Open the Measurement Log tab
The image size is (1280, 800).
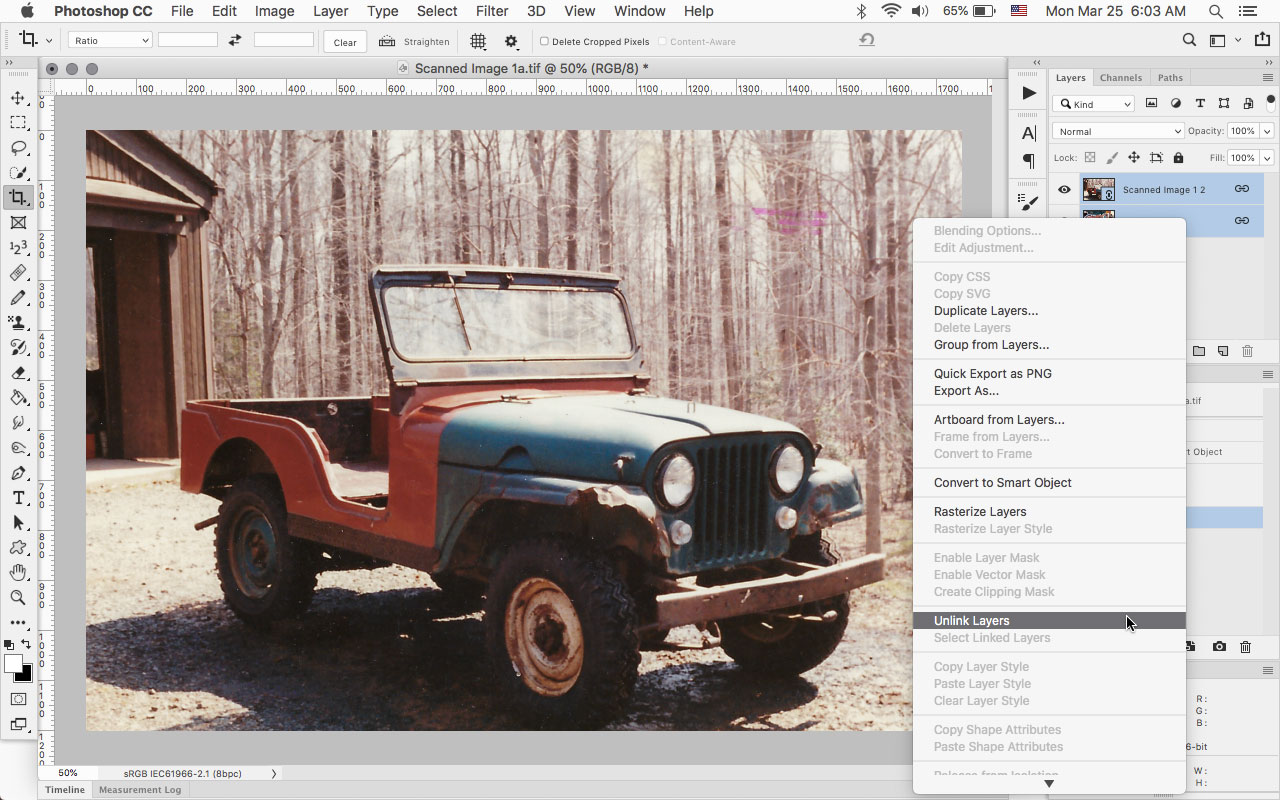(x=140, y=790)
